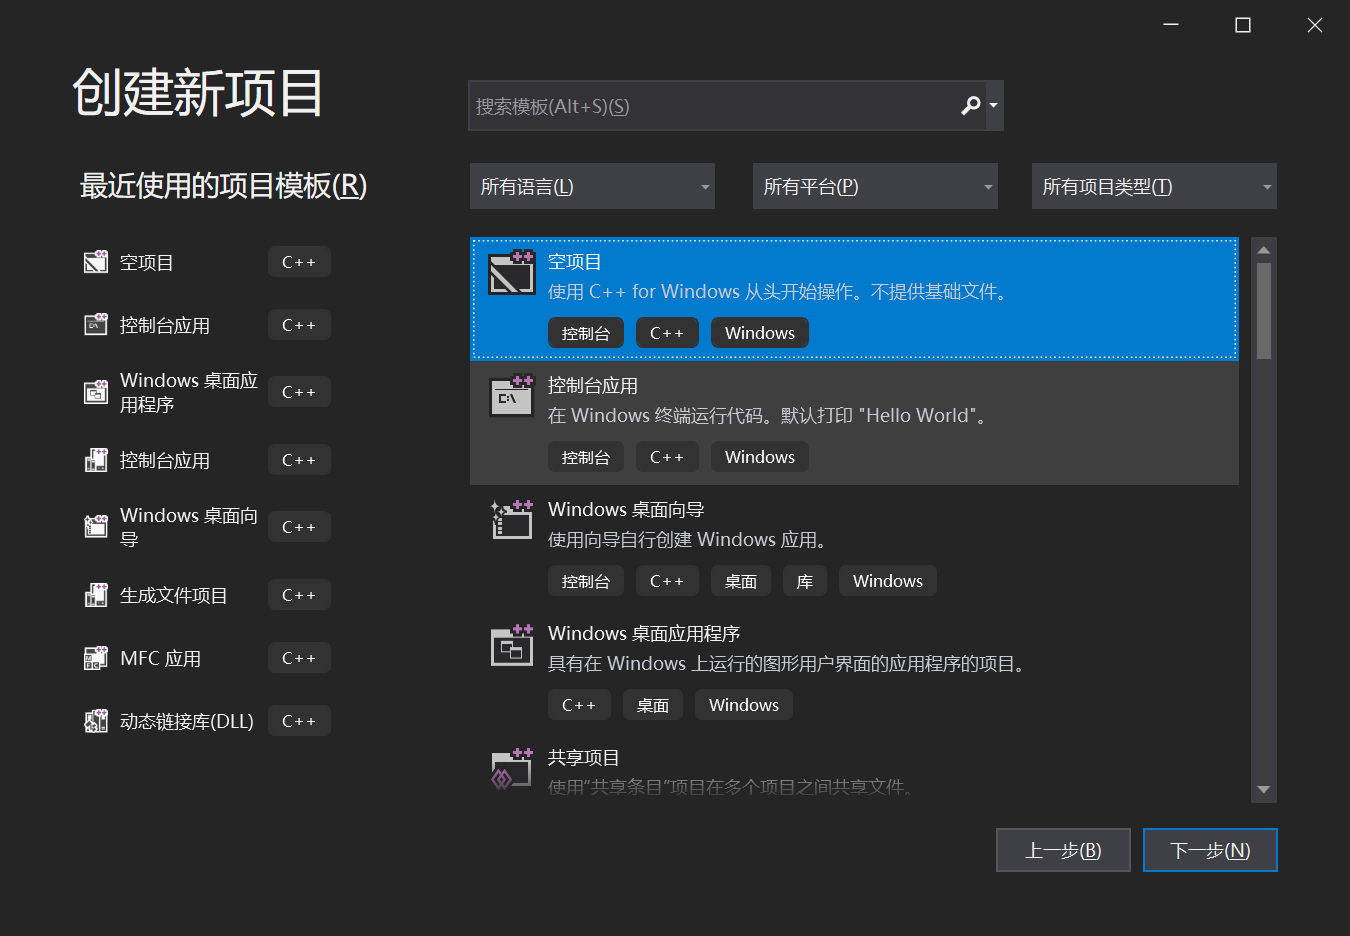Open the 所有平台 platform filter dropdown
Viewport: 1350px width, 936px height.
875,186
